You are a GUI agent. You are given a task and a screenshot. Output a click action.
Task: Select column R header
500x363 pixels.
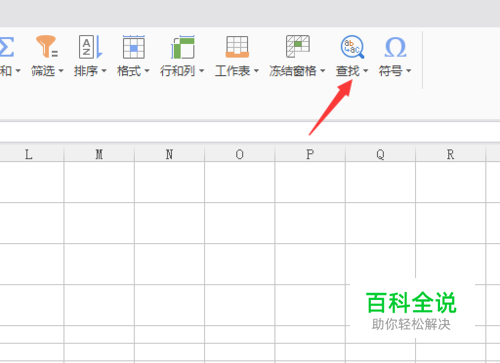pyautogui.click(x=451, y=154)
